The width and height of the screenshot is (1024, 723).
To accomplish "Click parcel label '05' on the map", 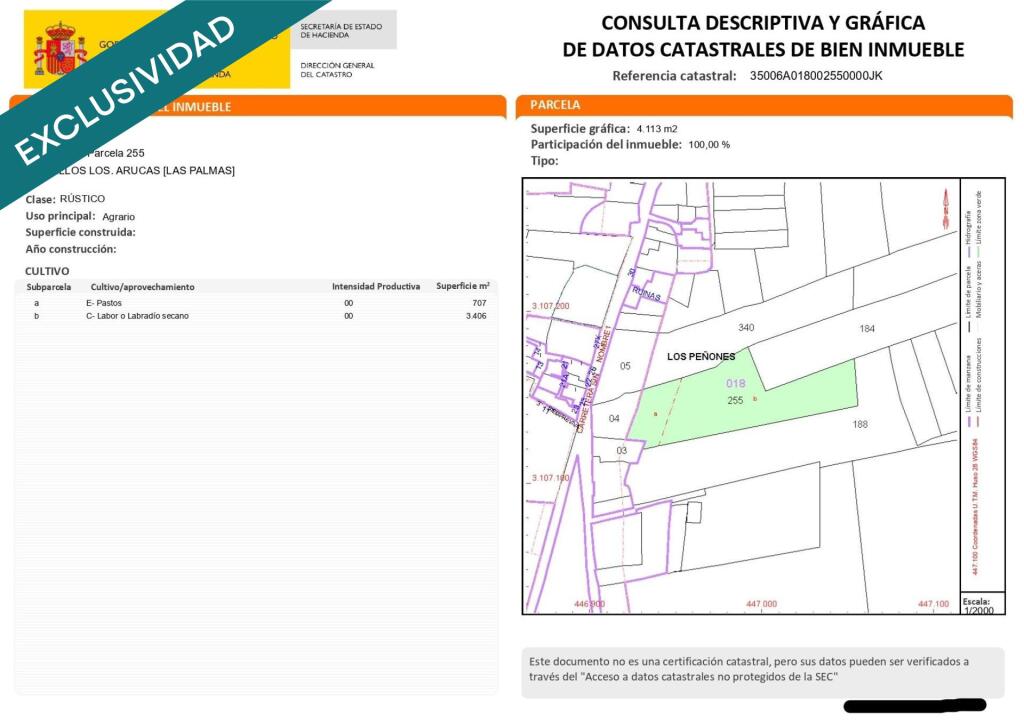I will tap(625, 366).
